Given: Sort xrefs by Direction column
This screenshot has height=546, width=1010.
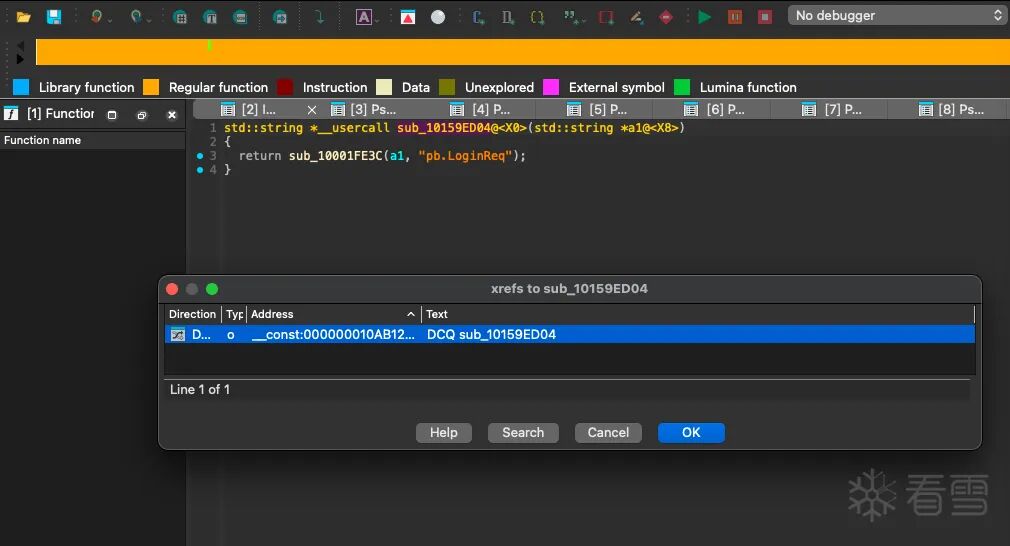Looking at the screenshot, I should tap(192, 314).
